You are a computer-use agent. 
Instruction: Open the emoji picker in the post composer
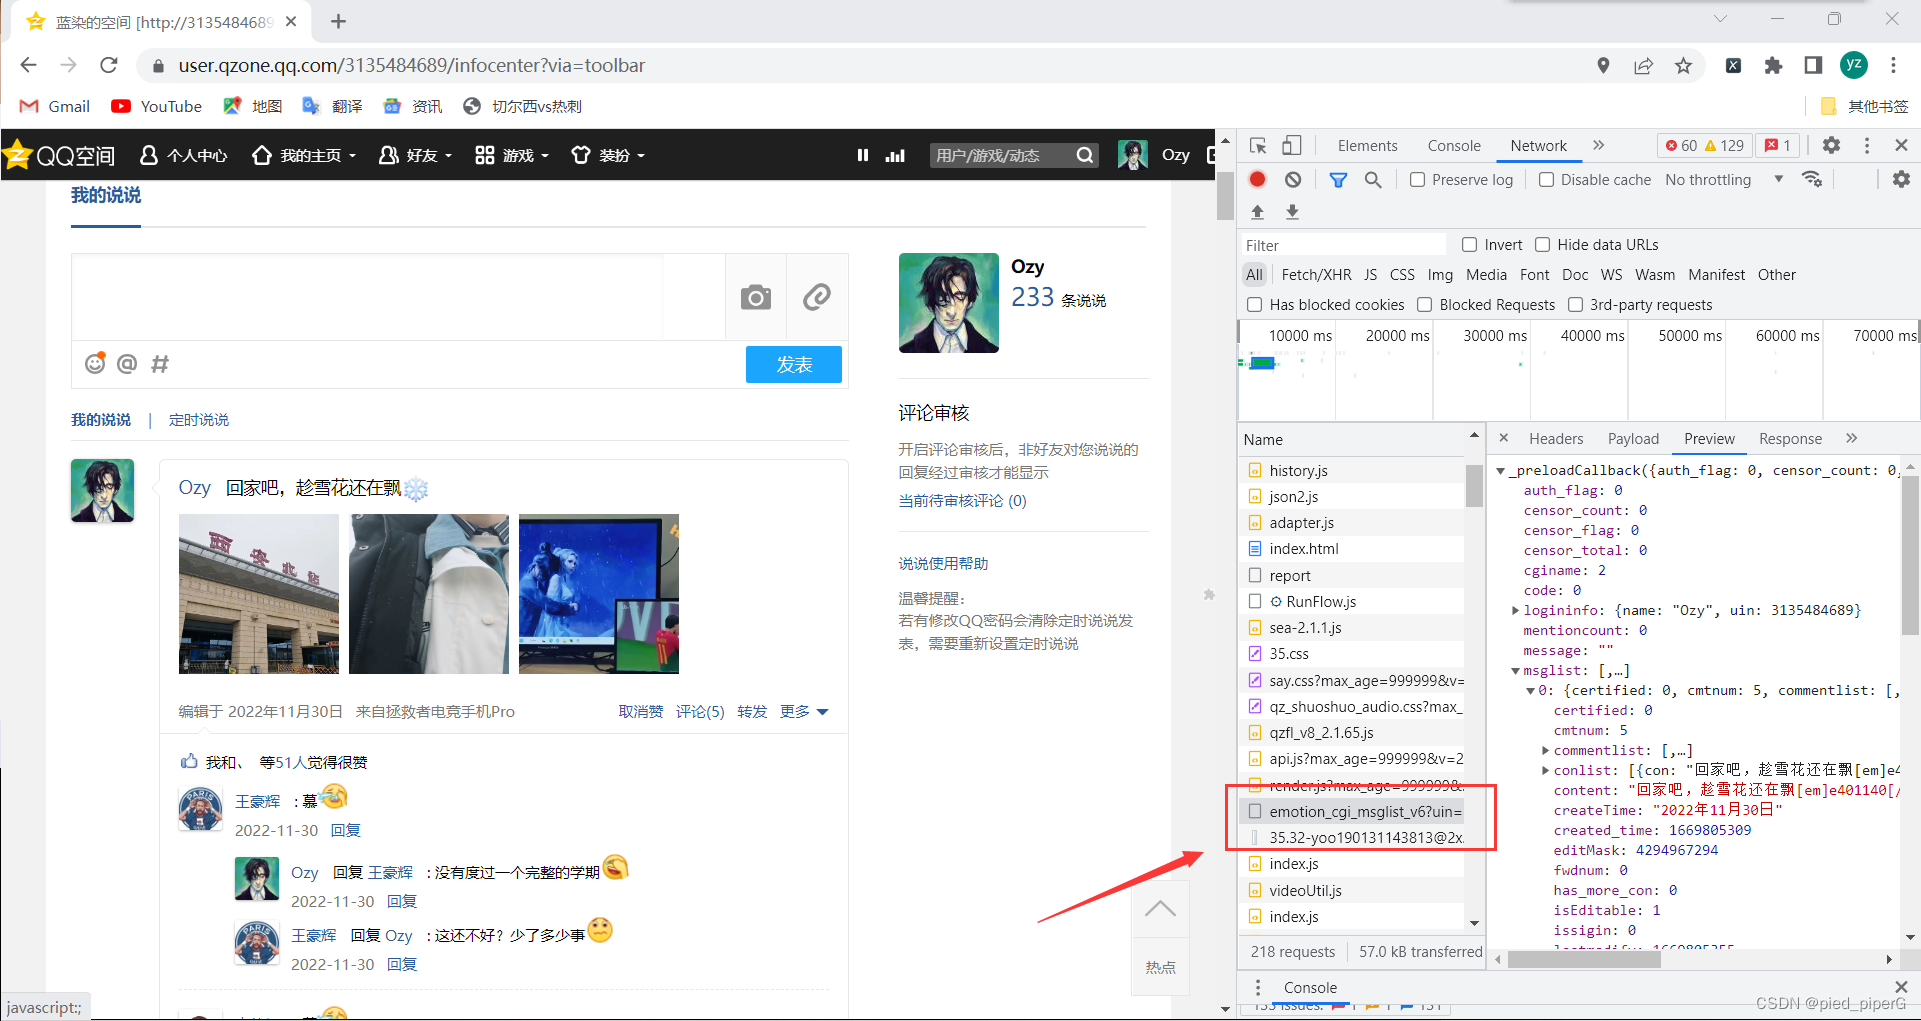94,364
